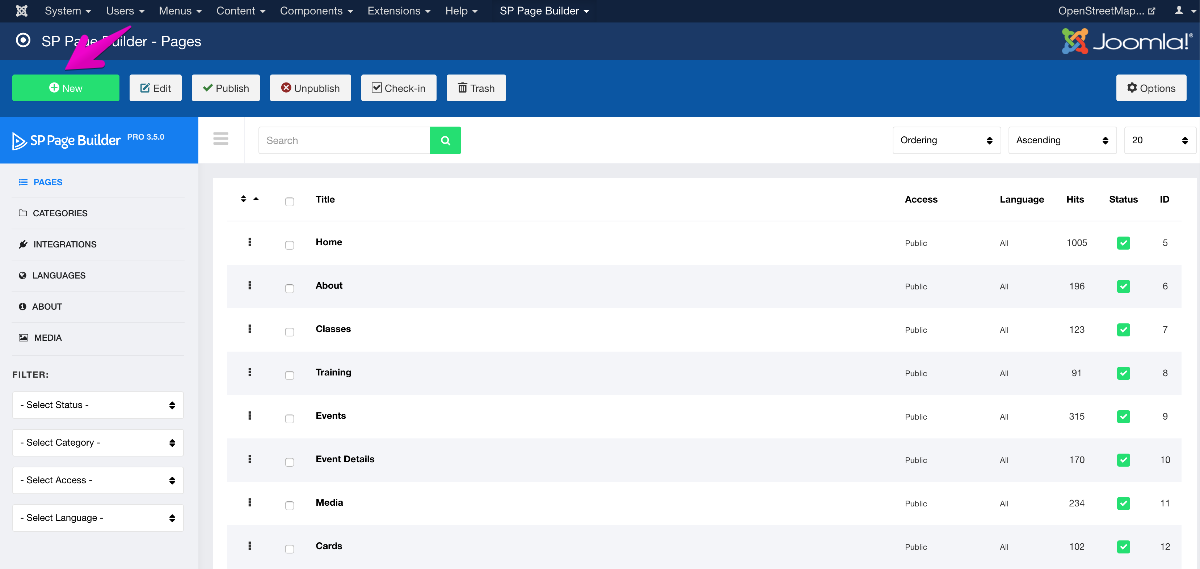1200x569 pixels.
Task: Click the Edit toolbar button
Action: 155,88
